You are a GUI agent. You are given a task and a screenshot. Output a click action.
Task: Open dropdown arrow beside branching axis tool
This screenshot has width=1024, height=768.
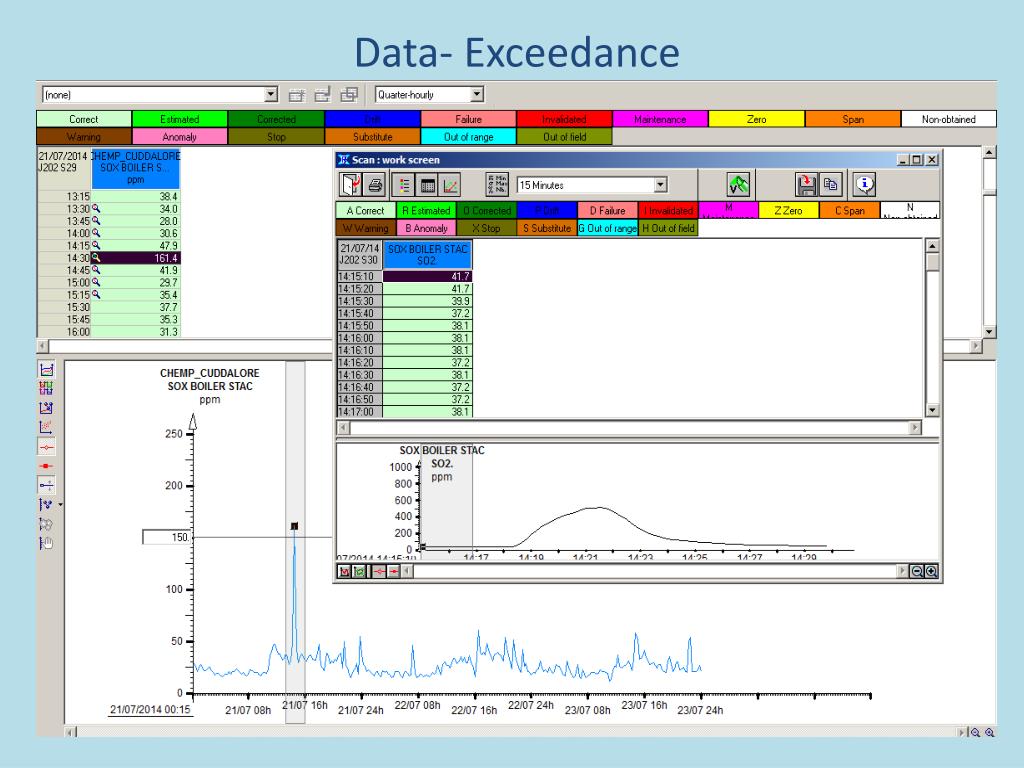tap(60, 504)
